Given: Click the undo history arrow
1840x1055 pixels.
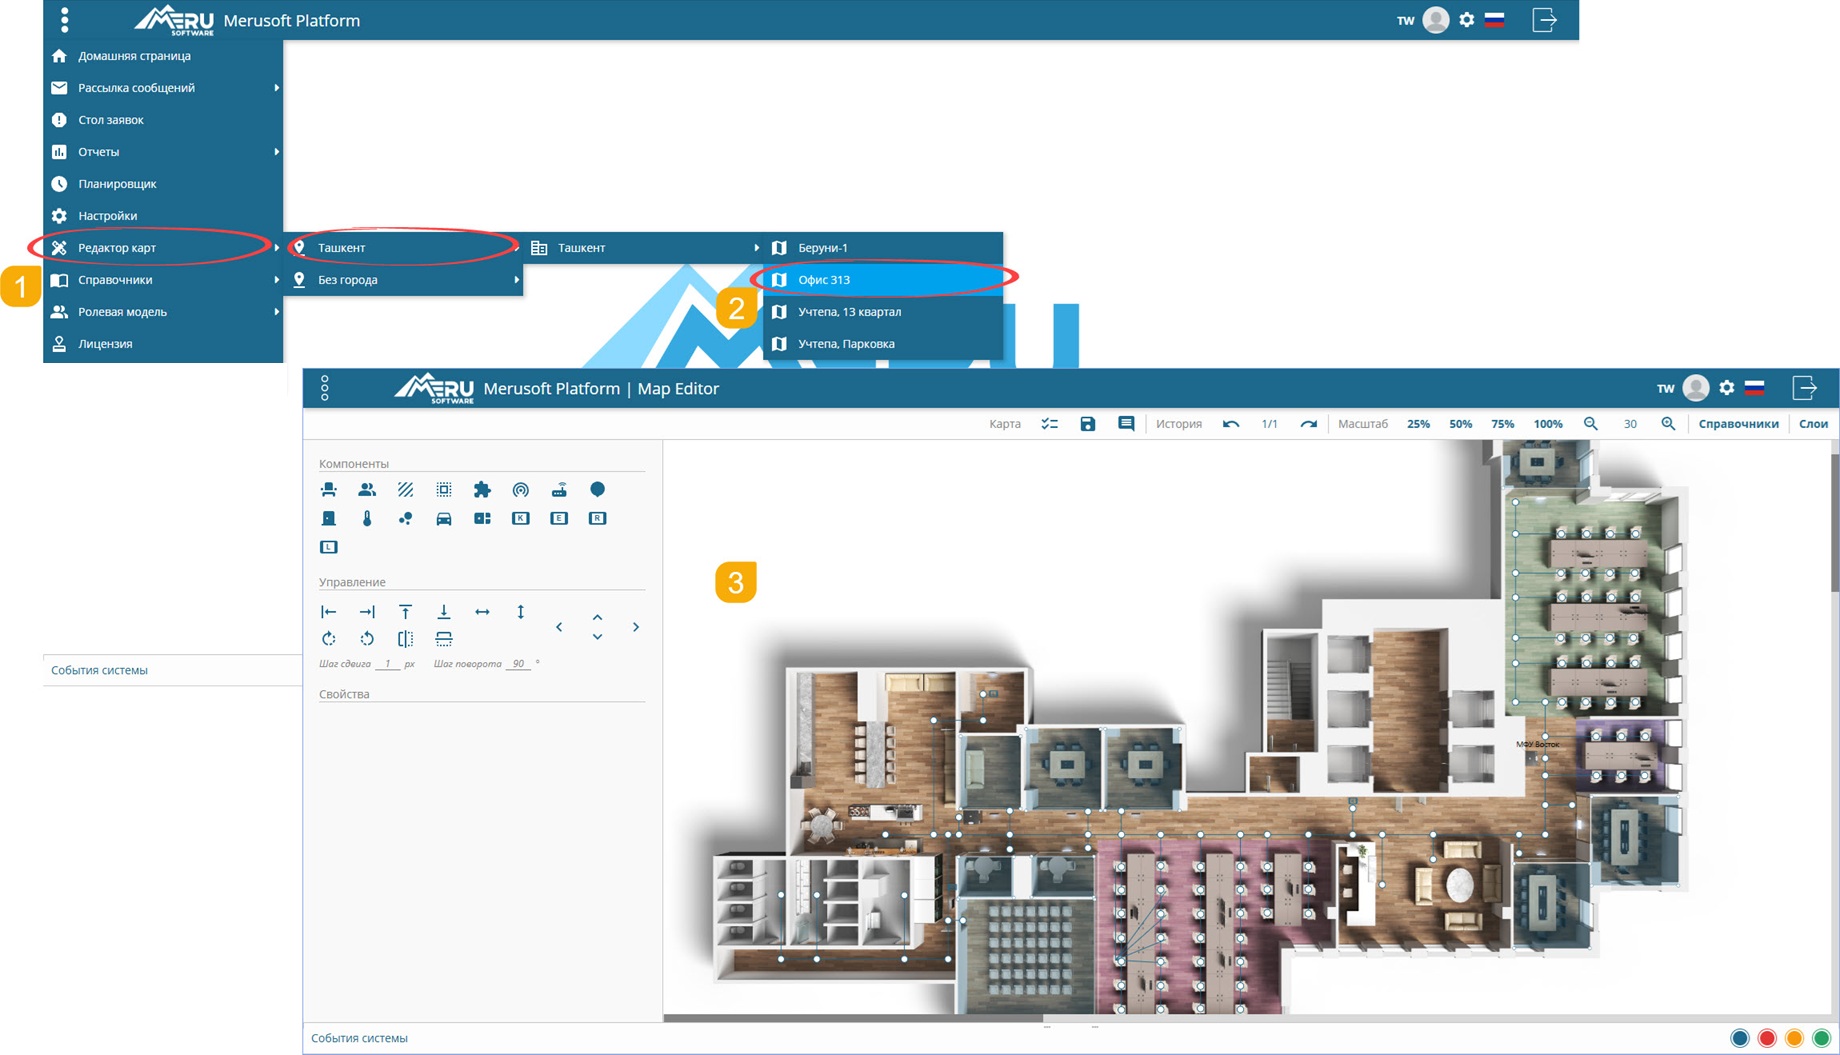Looking at the screenshot, I should coord(1231,424).
